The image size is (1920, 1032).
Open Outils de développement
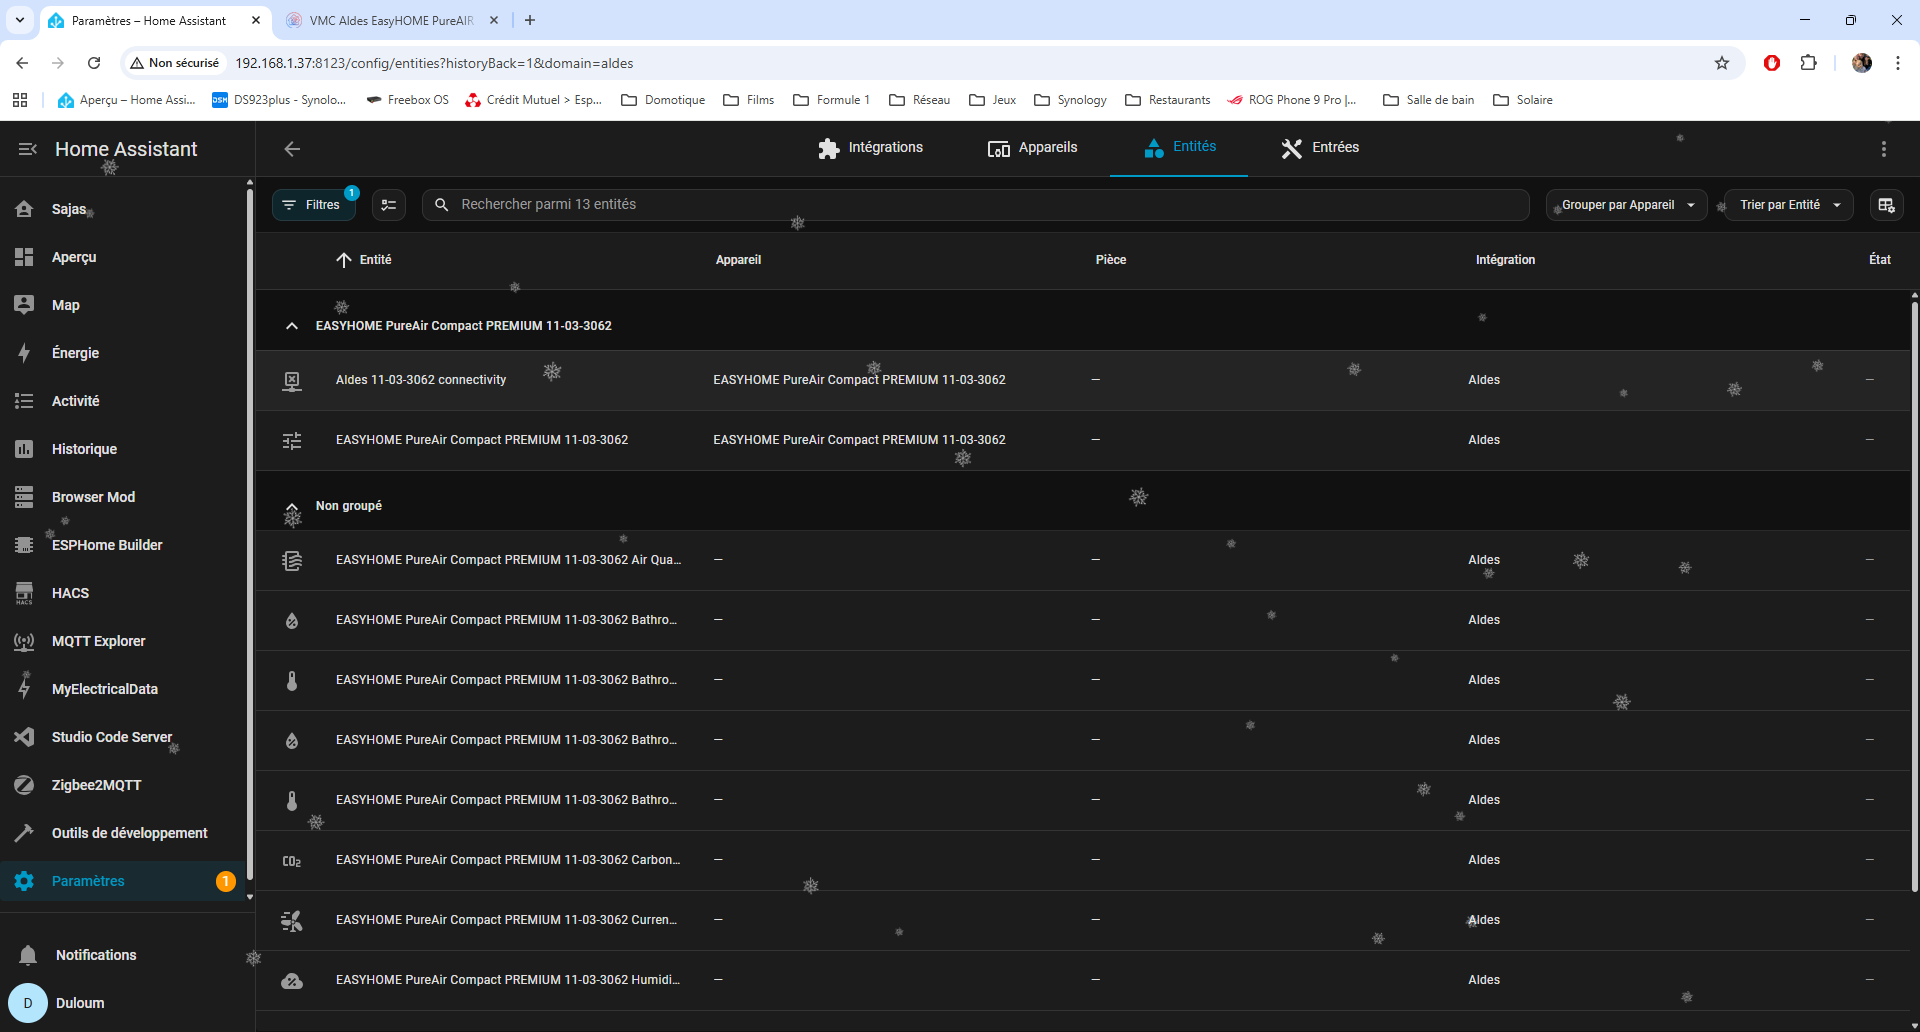click(122, 833)
